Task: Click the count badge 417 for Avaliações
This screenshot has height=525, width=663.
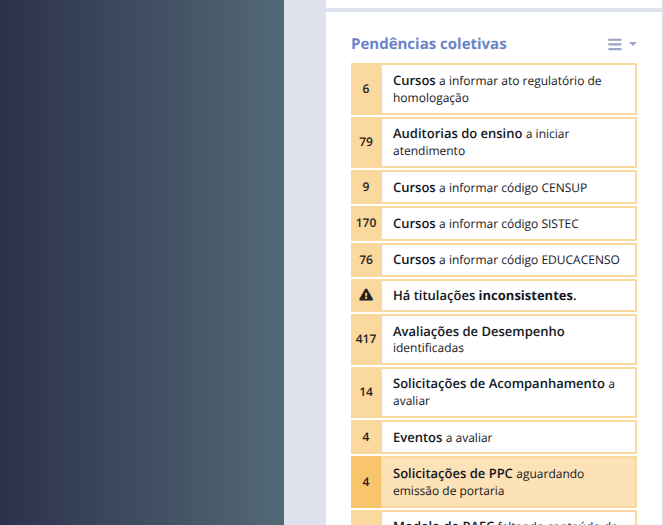Action: pos(366,339)
